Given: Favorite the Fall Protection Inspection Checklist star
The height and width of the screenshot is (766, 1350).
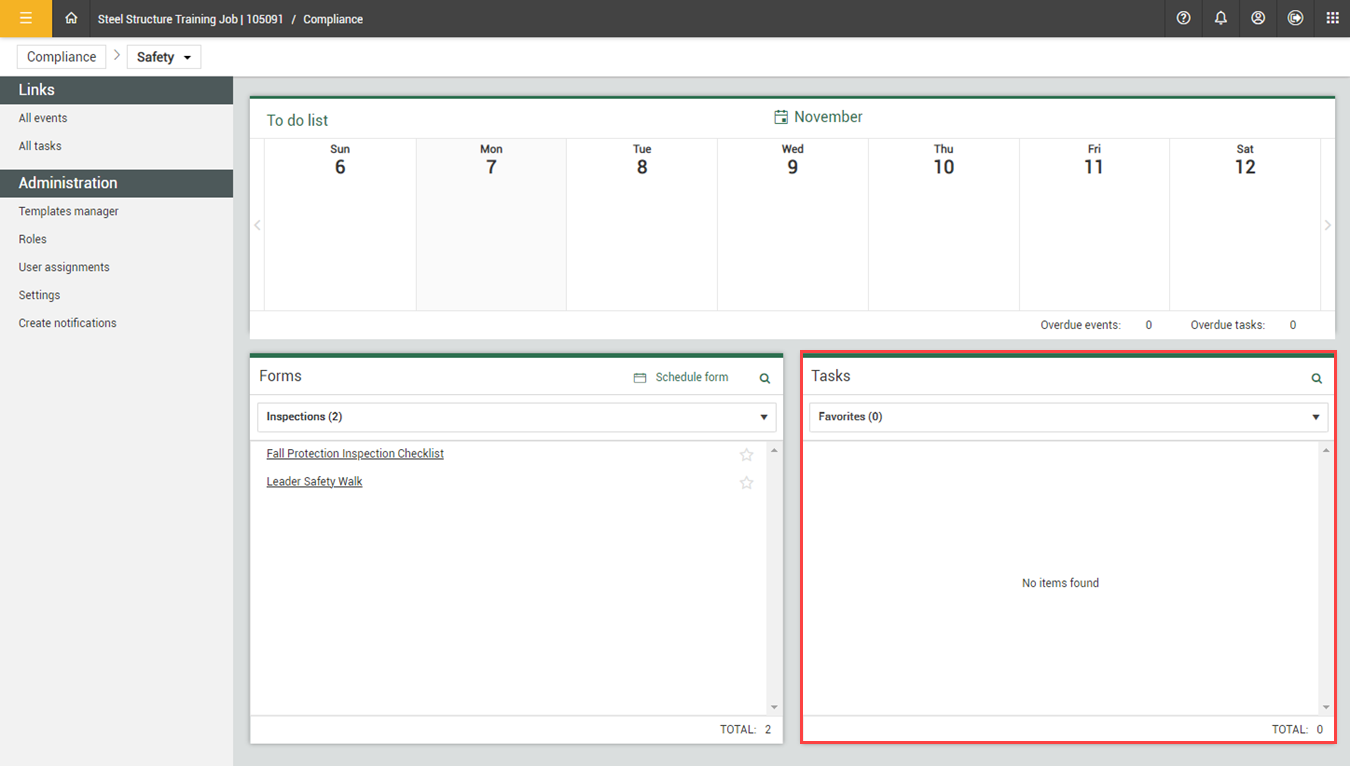Looking at the screenshot, I should [x=746, y=455].
